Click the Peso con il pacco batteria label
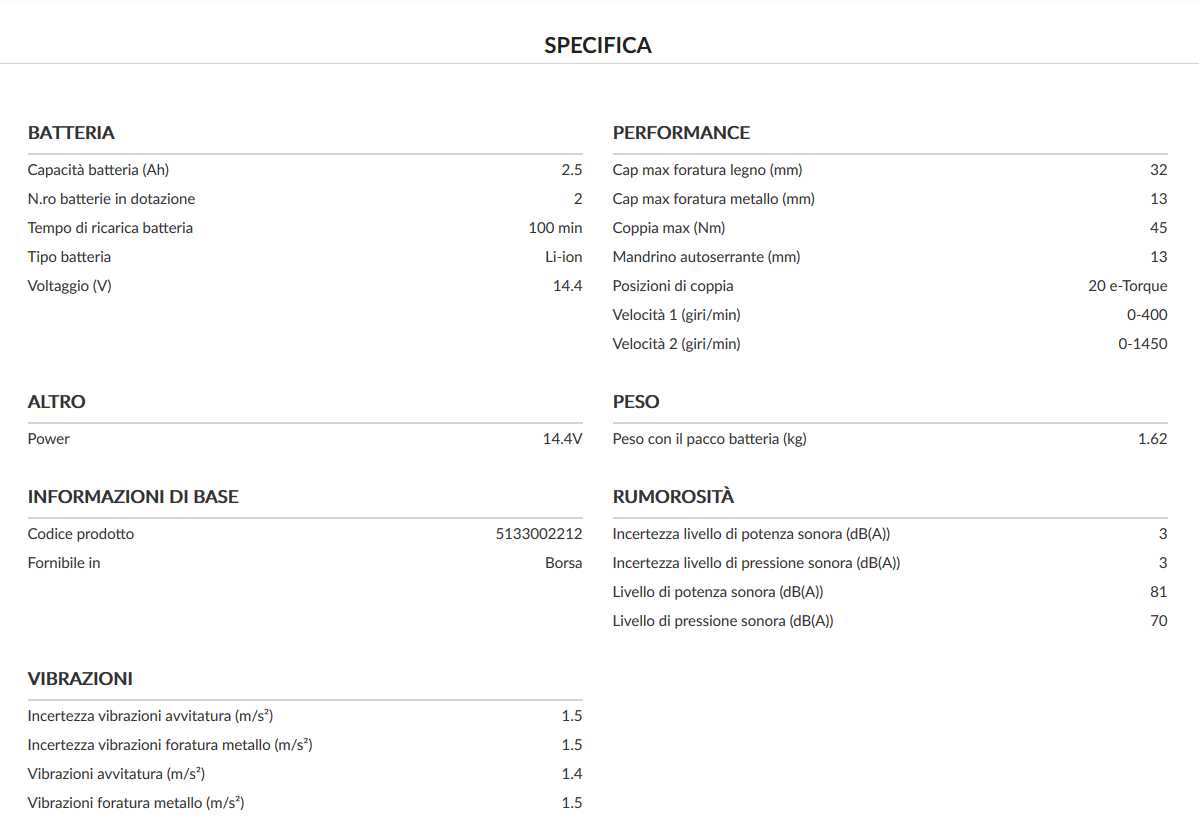This screenshot has width=1199, height=822. point(709,439)
